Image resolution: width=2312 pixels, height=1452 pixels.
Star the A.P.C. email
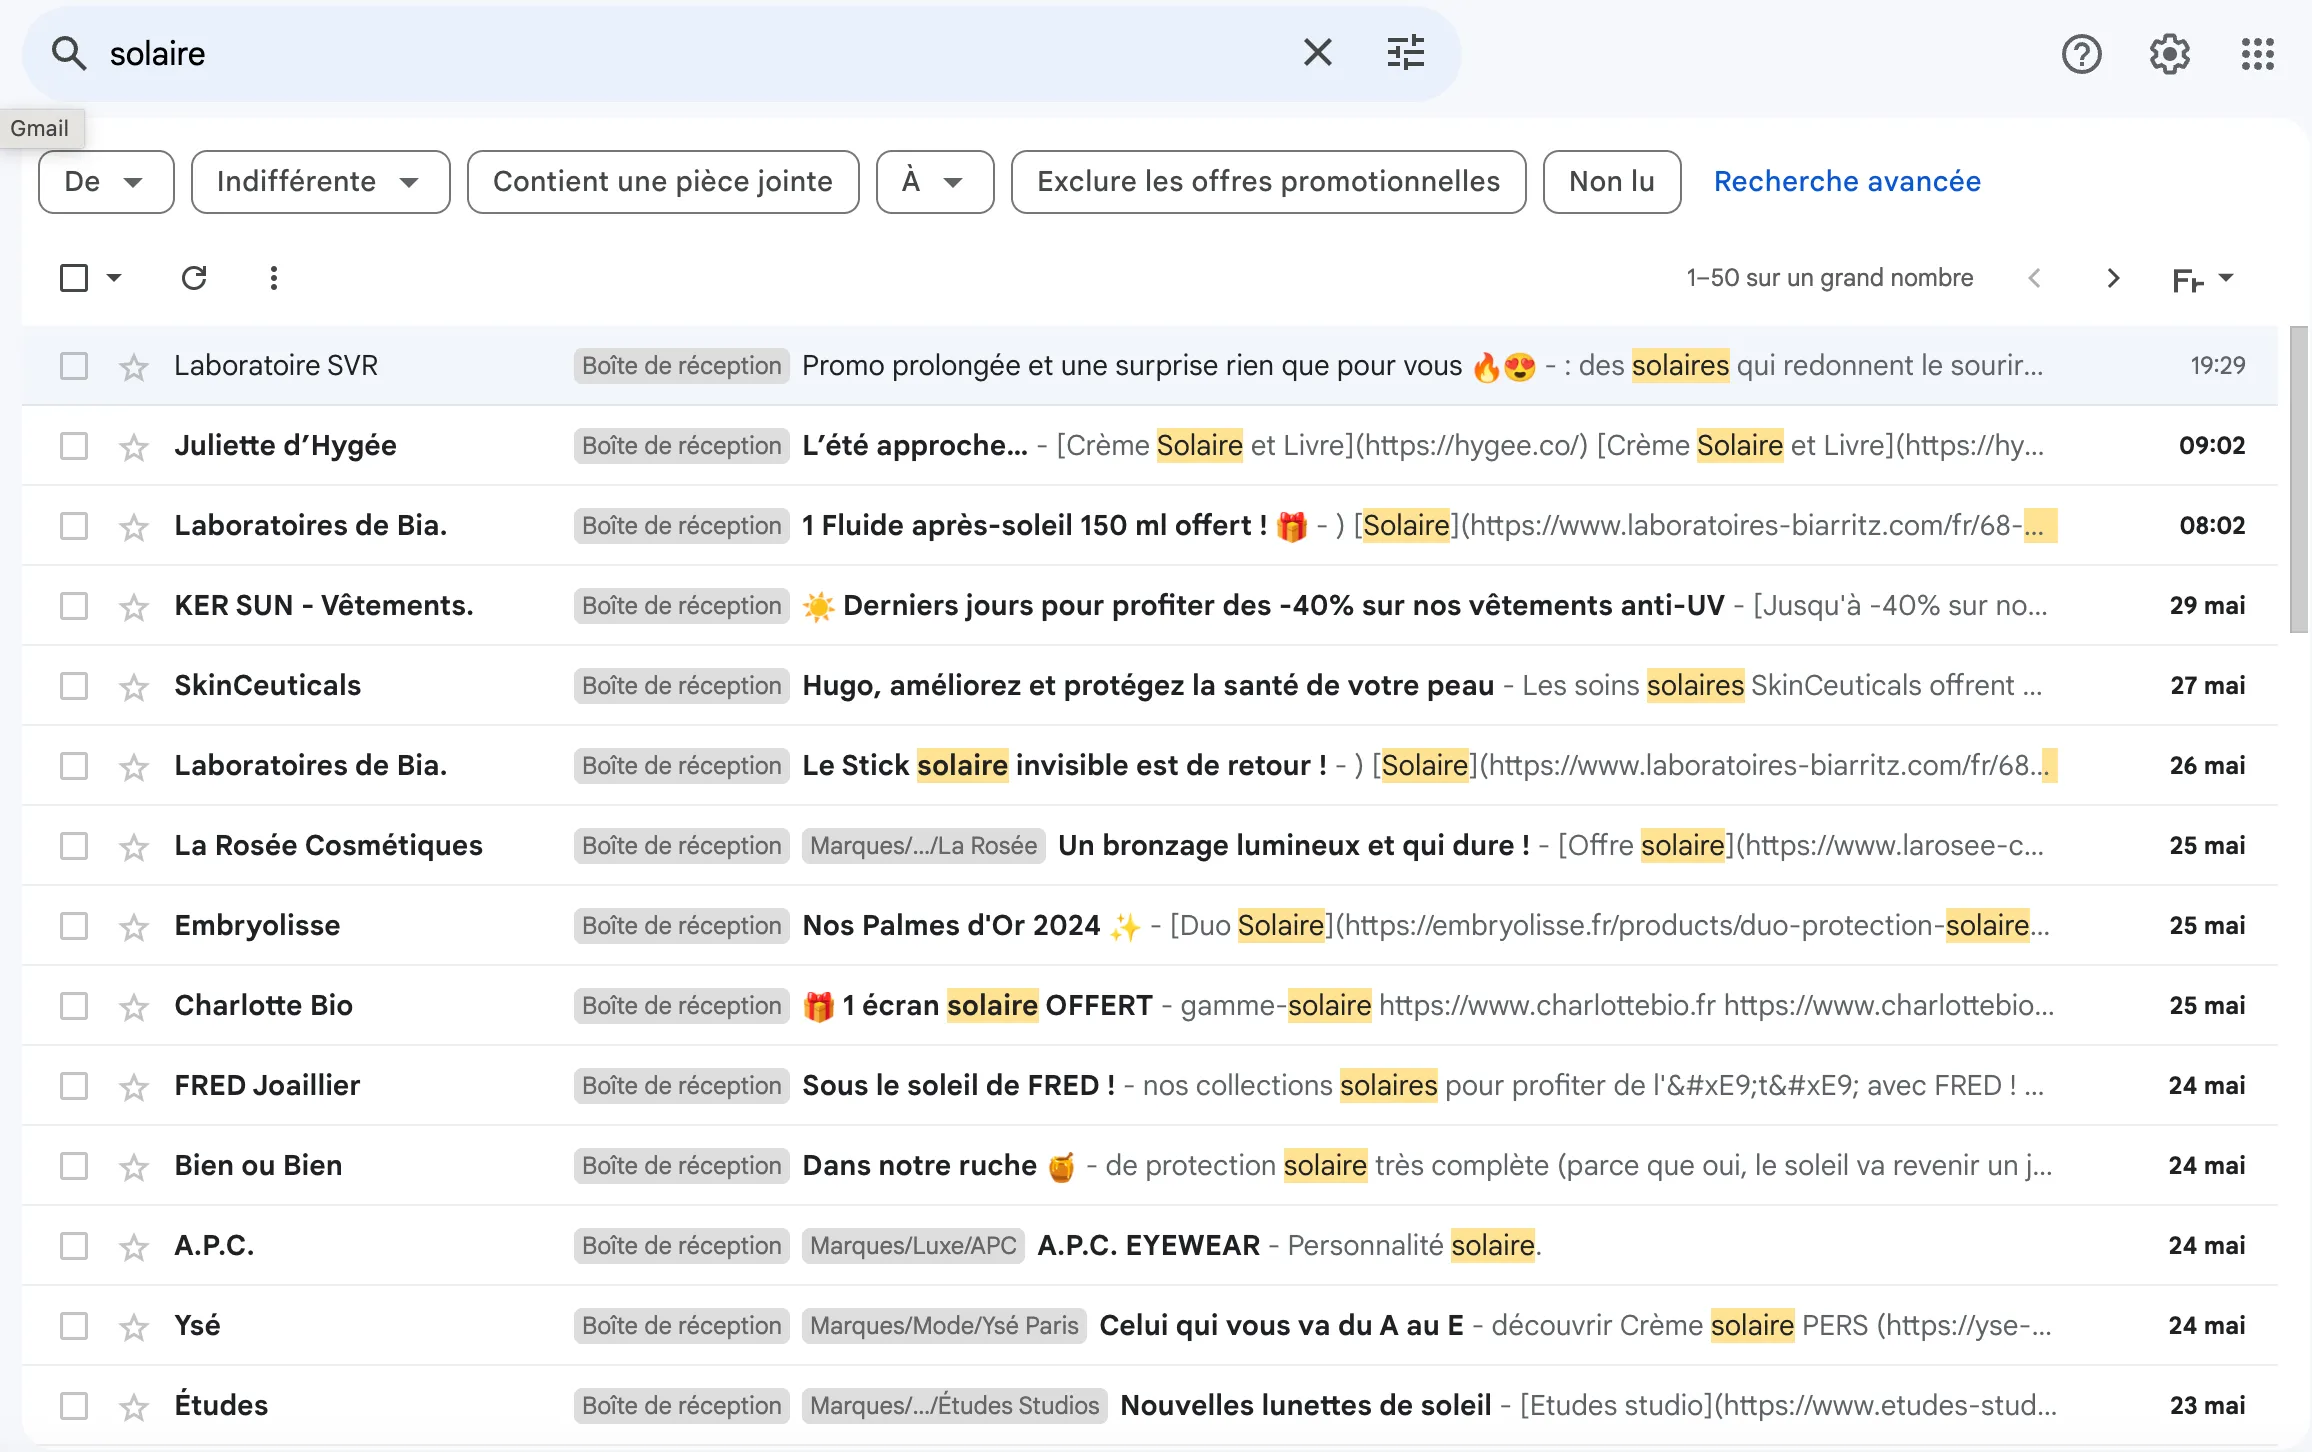click(x=133, y=1247)
